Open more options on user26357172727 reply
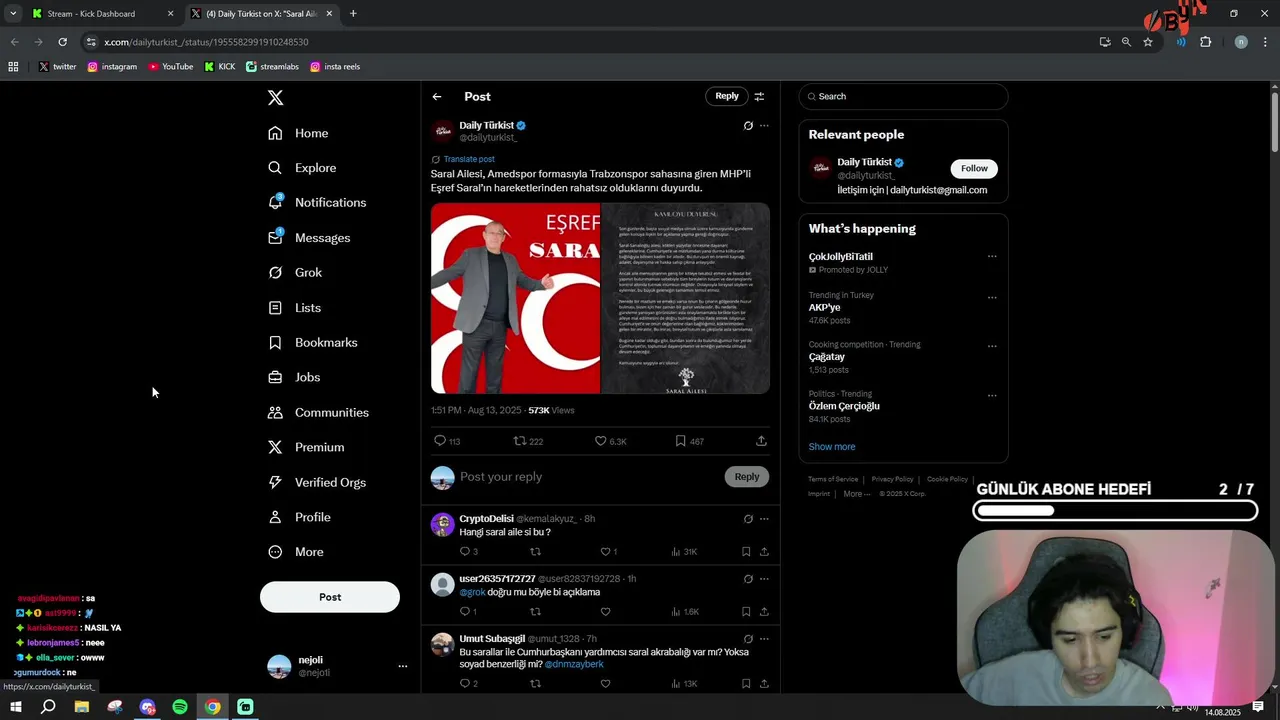Viewport: 1280px width, 720px height. (764, 579)
